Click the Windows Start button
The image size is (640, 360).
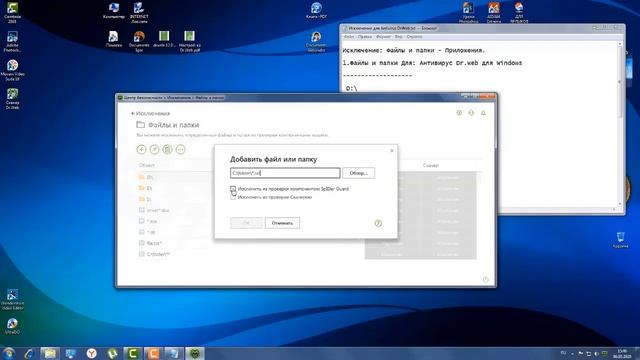pos(8,353)
